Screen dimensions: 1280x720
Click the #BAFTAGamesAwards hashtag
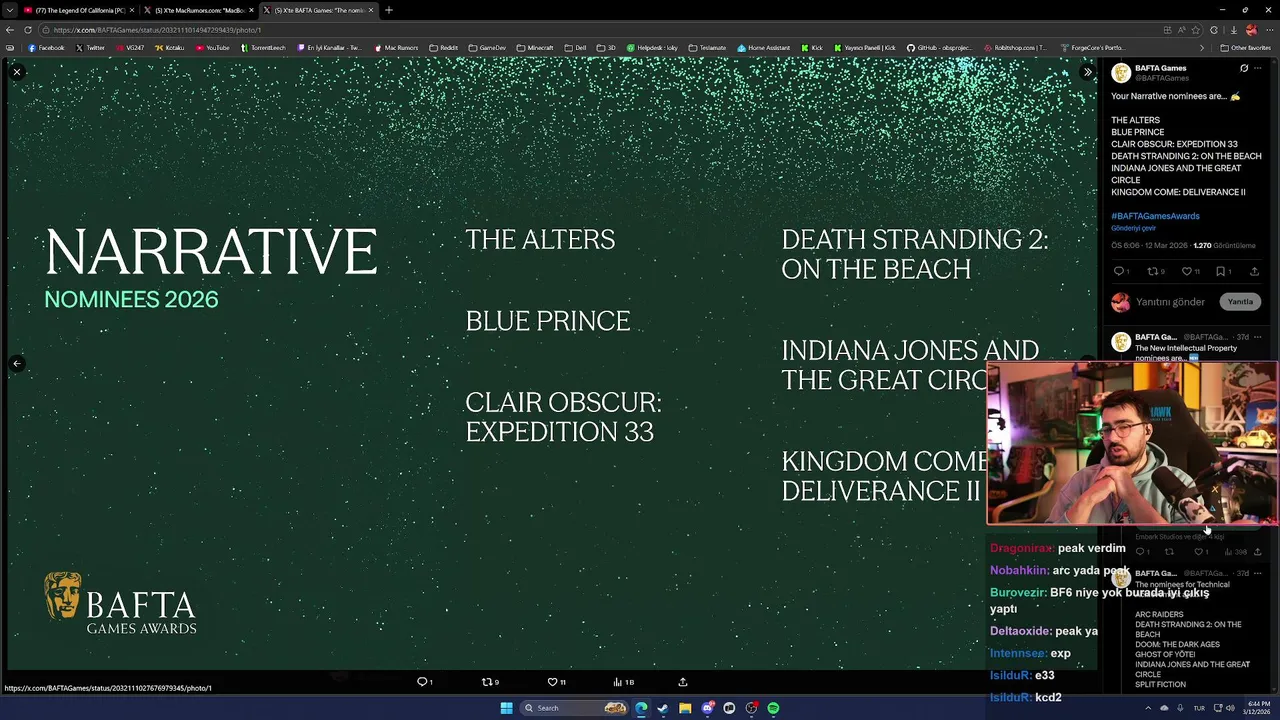pos(1155,216)
